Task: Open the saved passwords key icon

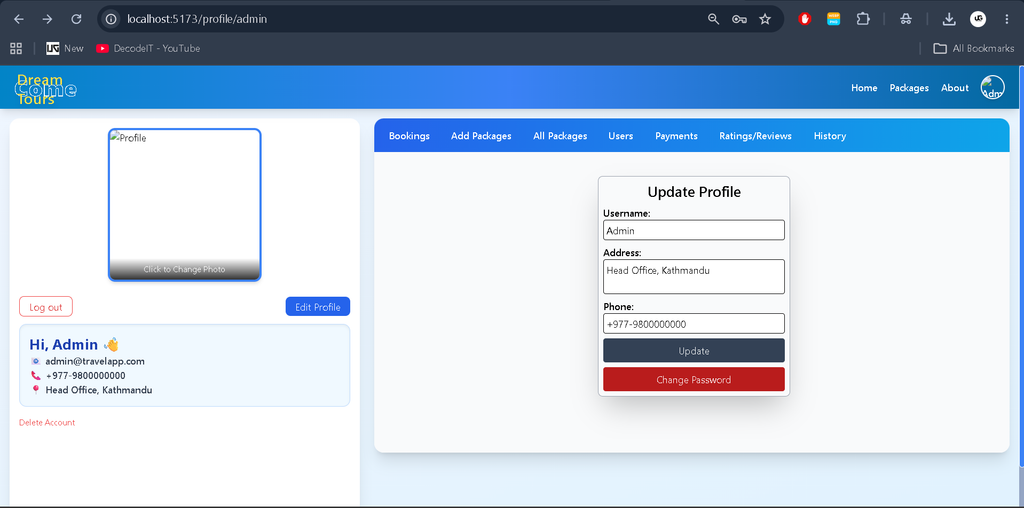Action: tap(739, 19)
